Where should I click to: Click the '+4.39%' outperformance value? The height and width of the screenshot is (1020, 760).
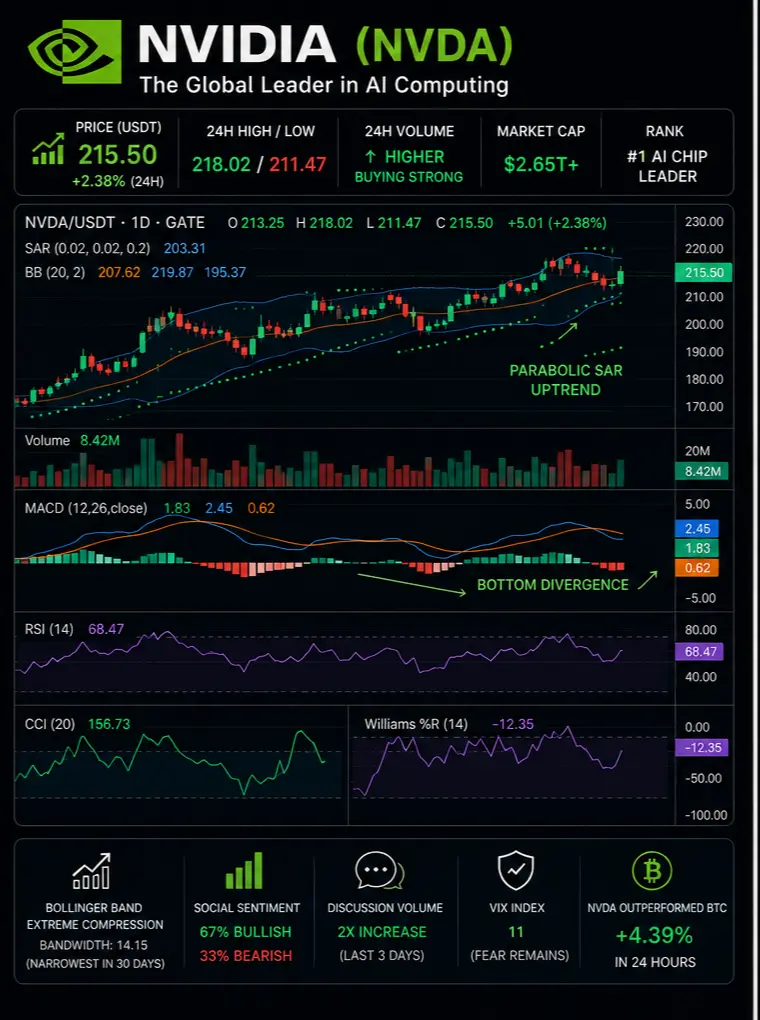tap(654, 935)
